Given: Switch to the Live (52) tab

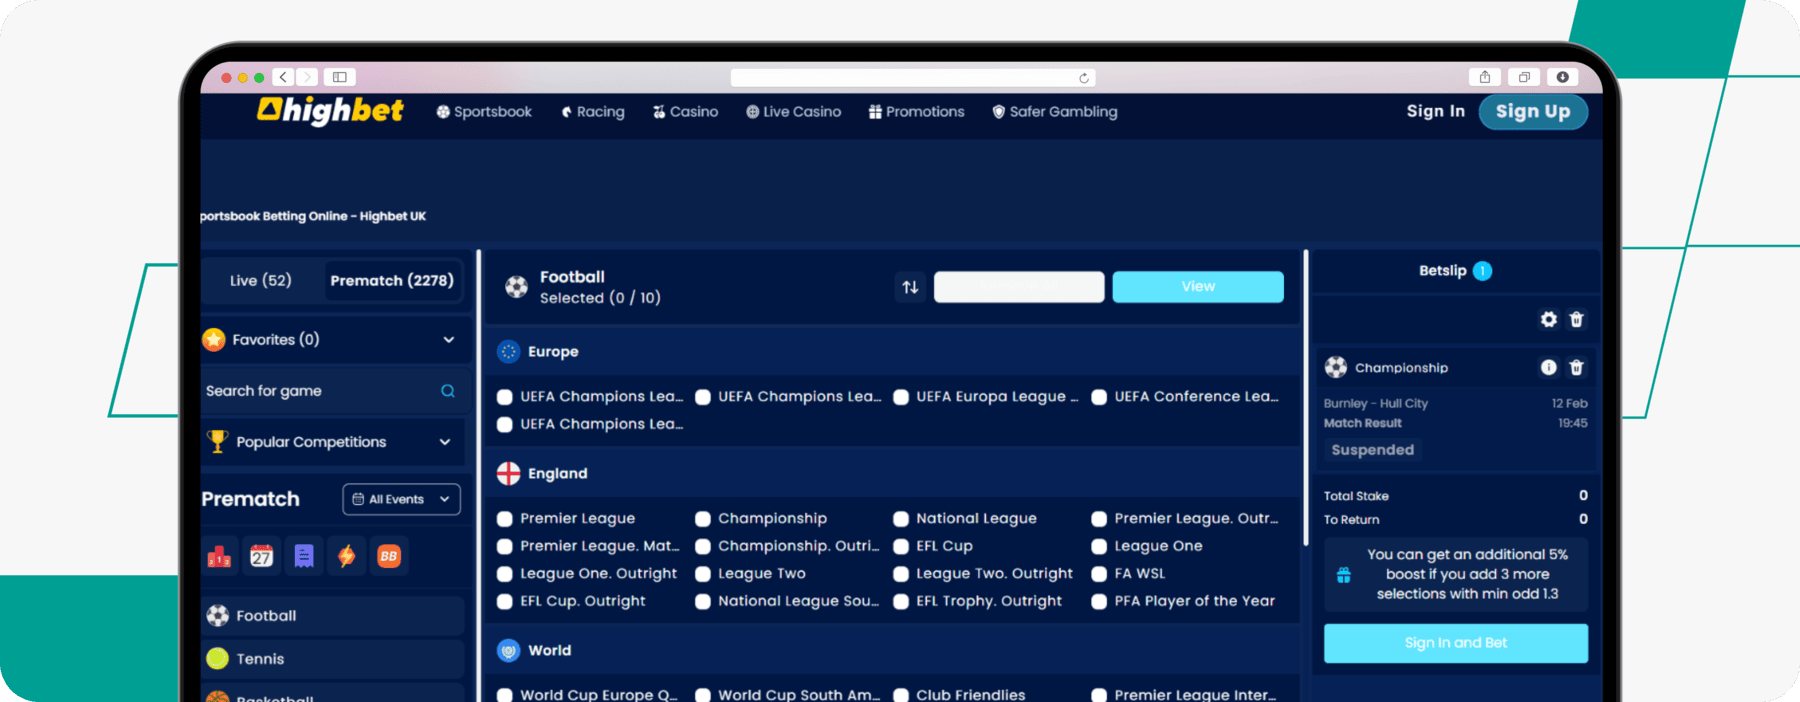Looking at the screenshot, I should [x=261, y=281].
